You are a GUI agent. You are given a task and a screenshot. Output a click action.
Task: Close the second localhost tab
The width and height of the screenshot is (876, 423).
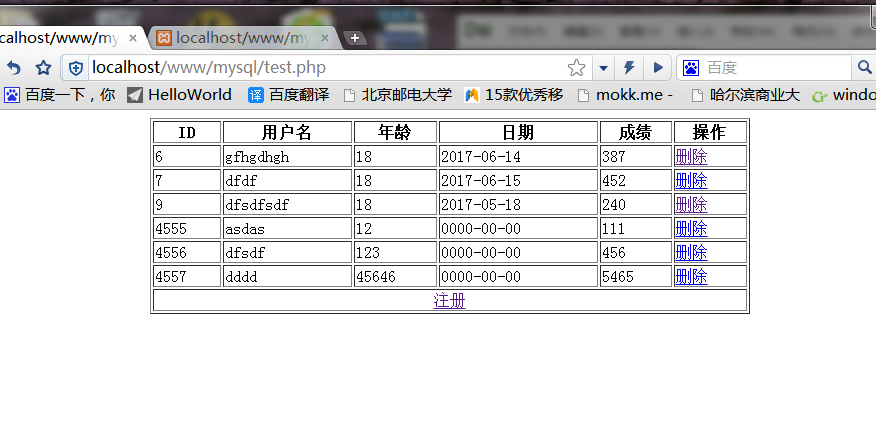point(325,38)
